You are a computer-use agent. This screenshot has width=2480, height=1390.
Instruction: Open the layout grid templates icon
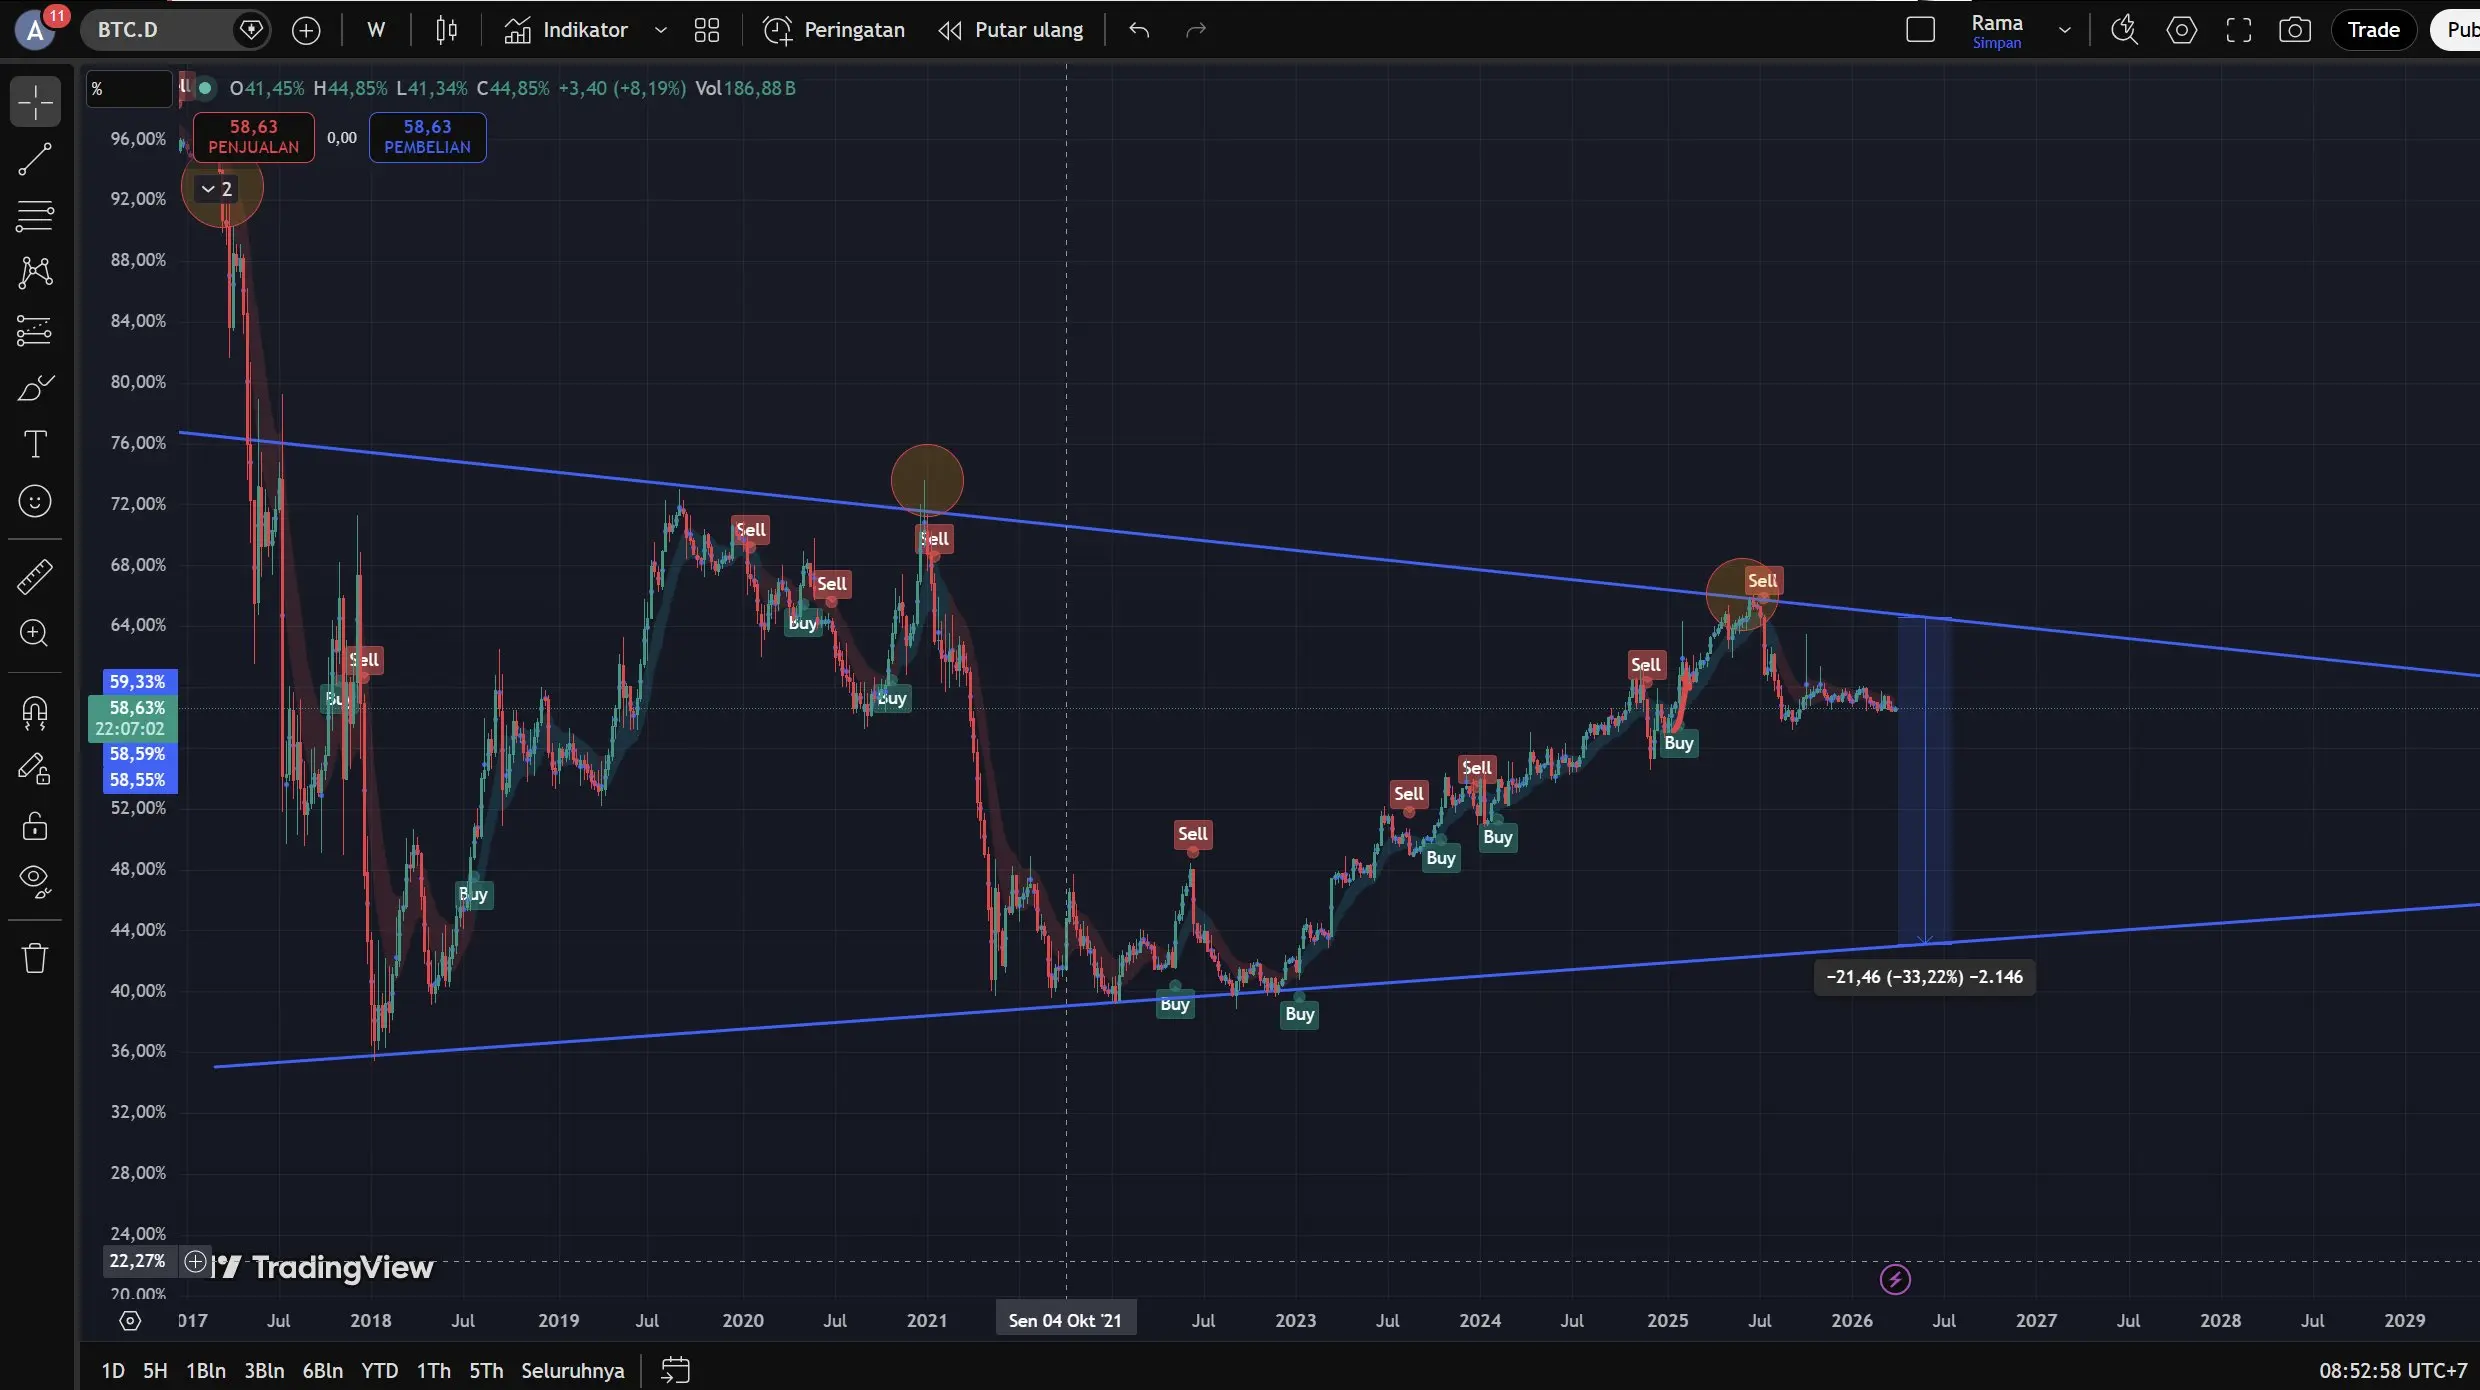706,30
